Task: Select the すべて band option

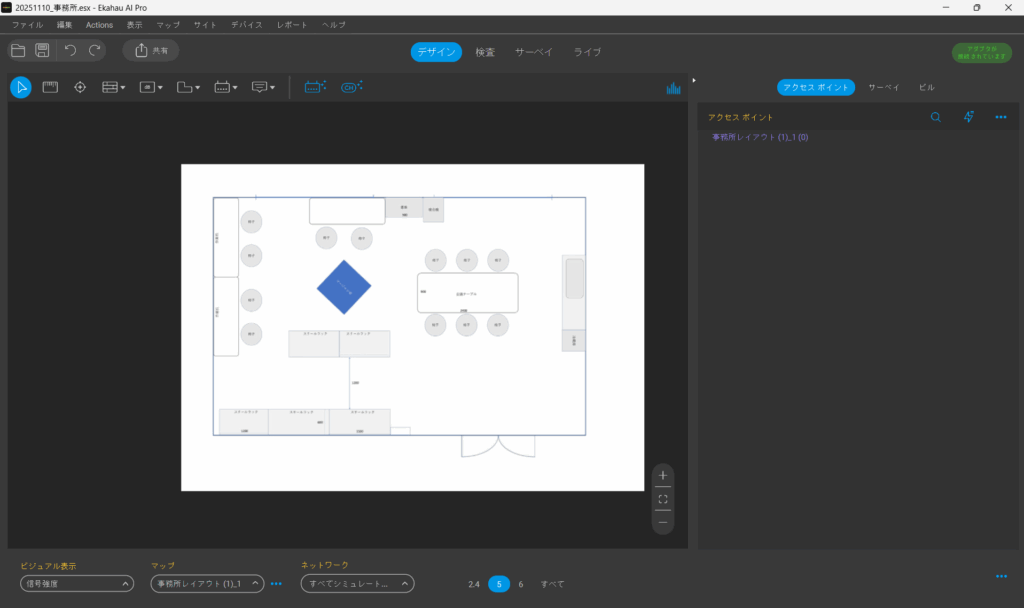Action: (552, 584)
